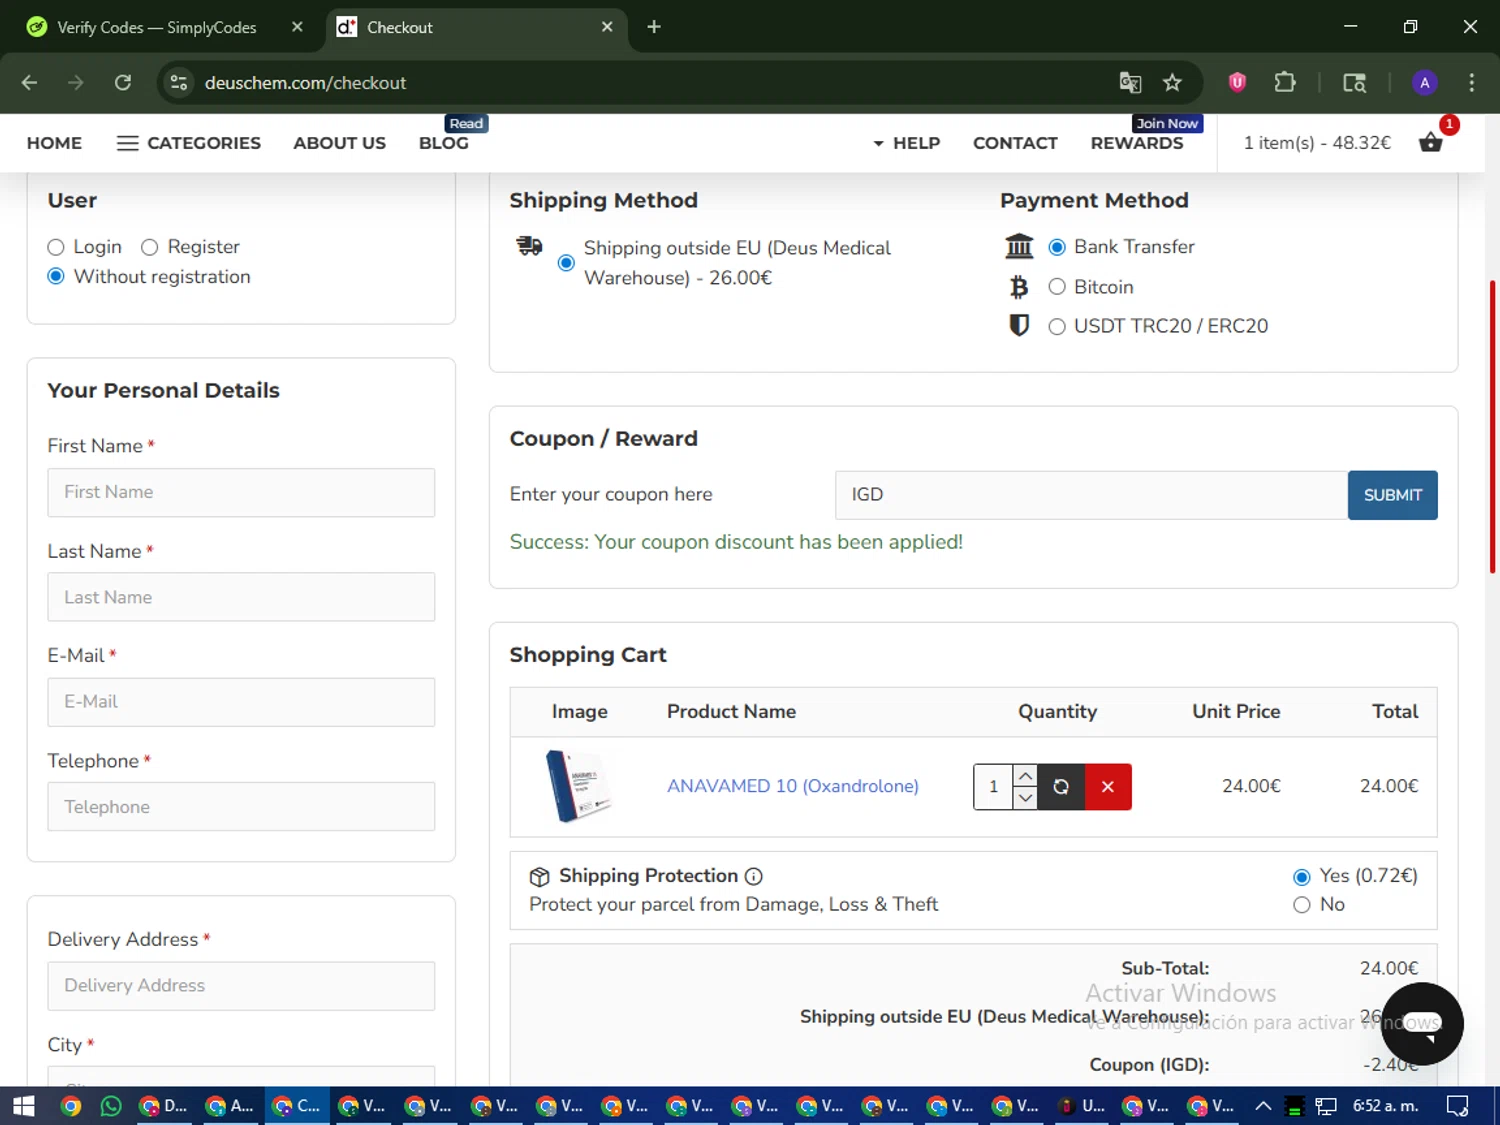Screen dimensions: 1500x1125
Task: Select Yes for Shipping Protection
Action: tap(1302, 877)
